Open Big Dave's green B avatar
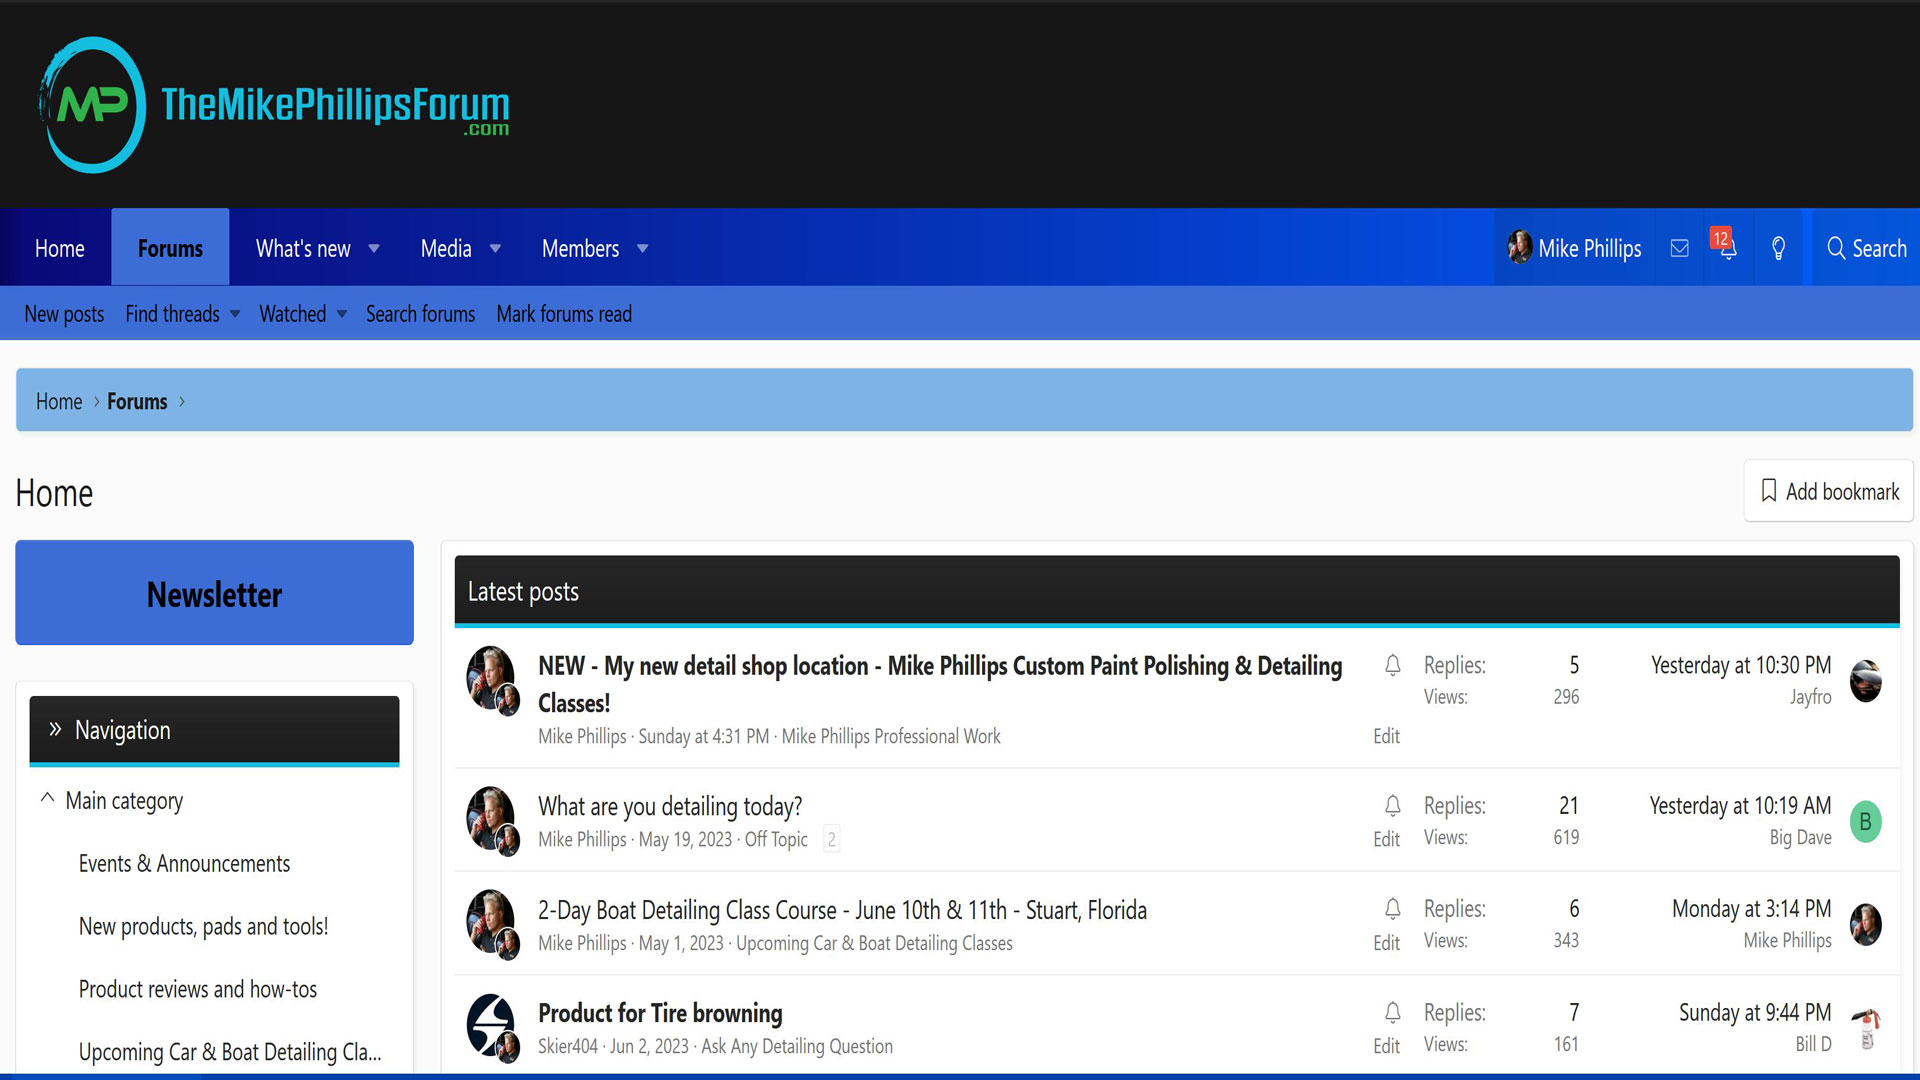 [x=1865, y=822]
